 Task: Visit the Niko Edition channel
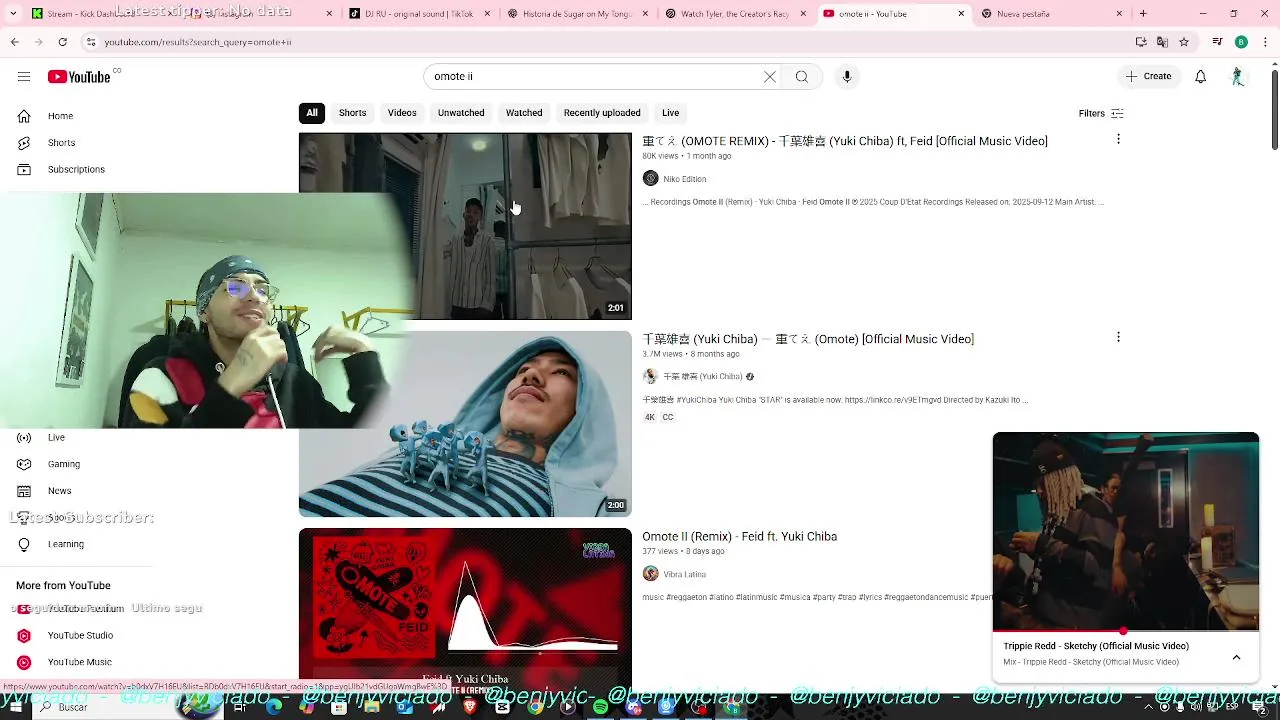[685, 179]
